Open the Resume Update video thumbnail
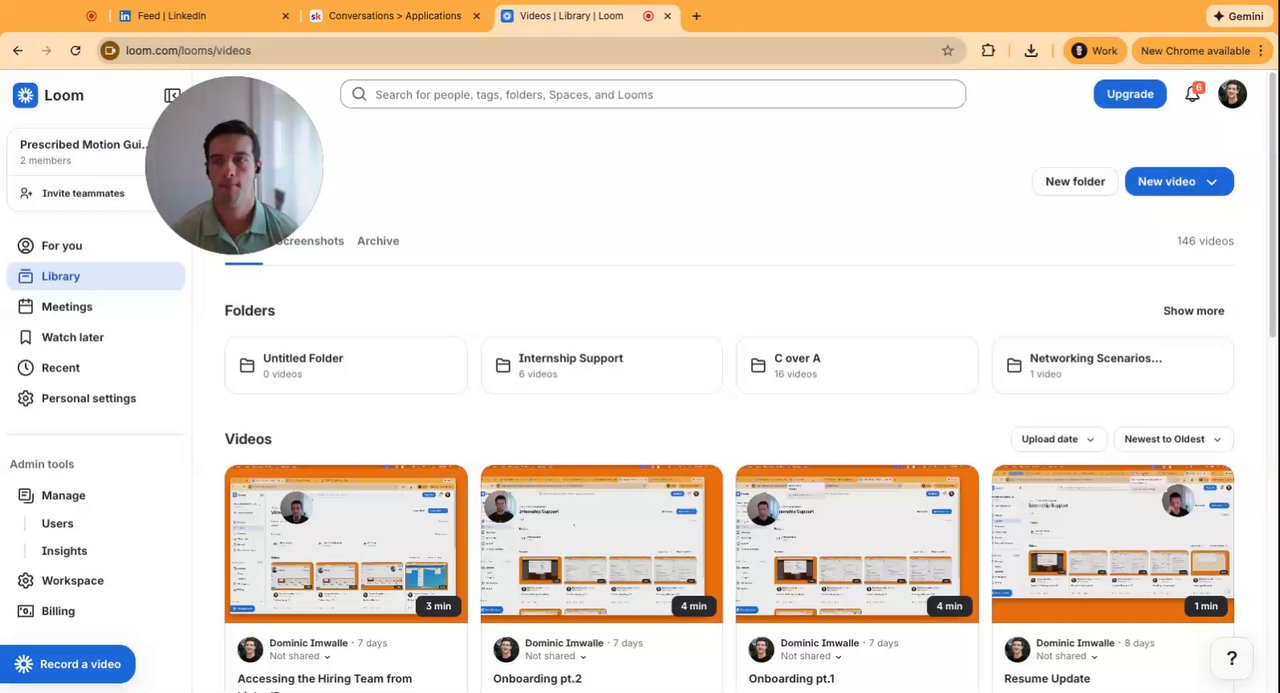The width and height of the screenshot is (1280, 693). (1113, 544)
